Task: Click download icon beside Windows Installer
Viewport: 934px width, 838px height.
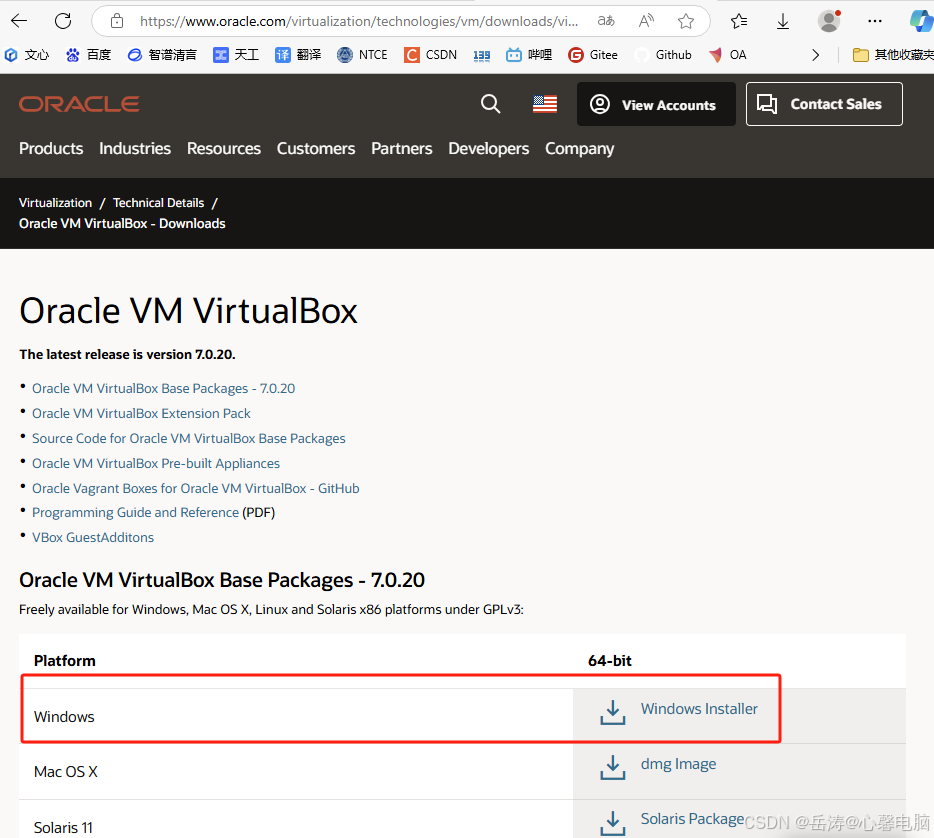Action: 612,712
